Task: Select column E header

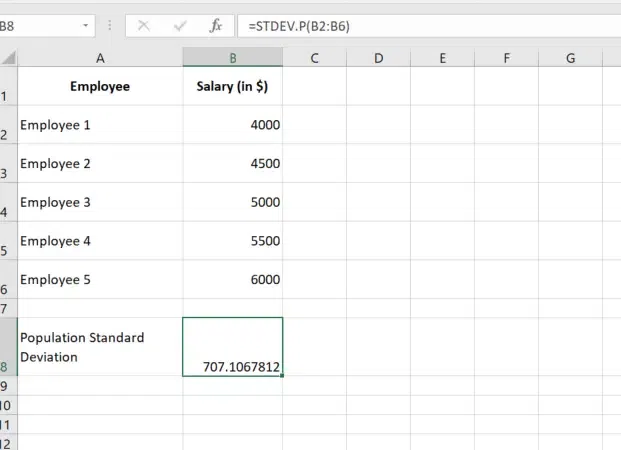Action: point(442,58)
